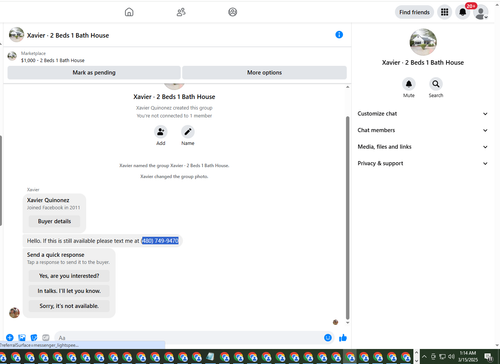The width and height of the screenshot is (500, 364).
Task: Click the highlighted phone number text
Action: (x=160, y=241)
